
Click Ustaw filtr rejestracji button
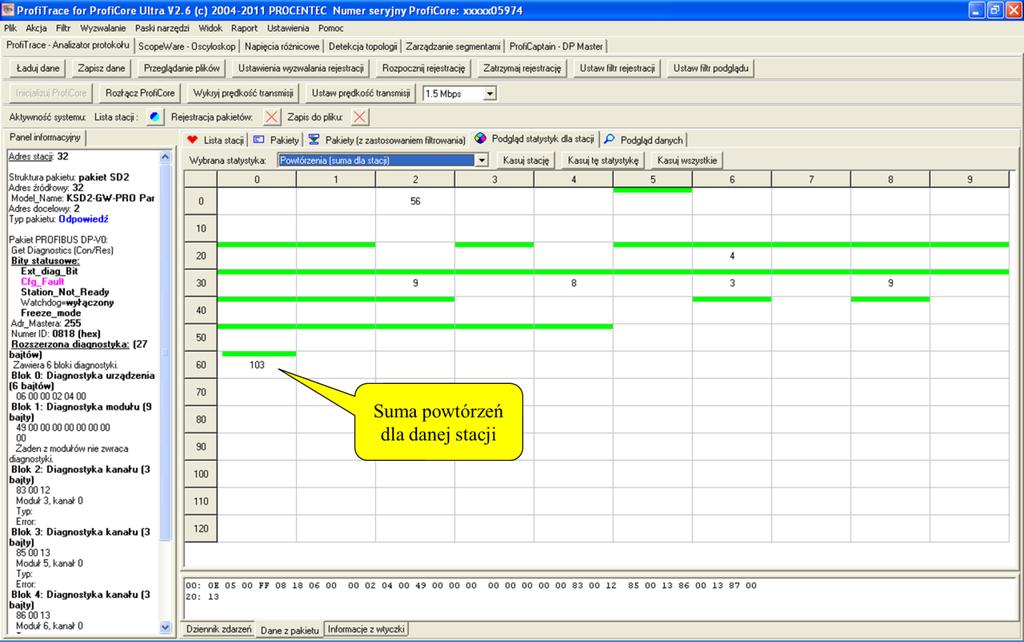pyautogui.click(x=617, y=68)
